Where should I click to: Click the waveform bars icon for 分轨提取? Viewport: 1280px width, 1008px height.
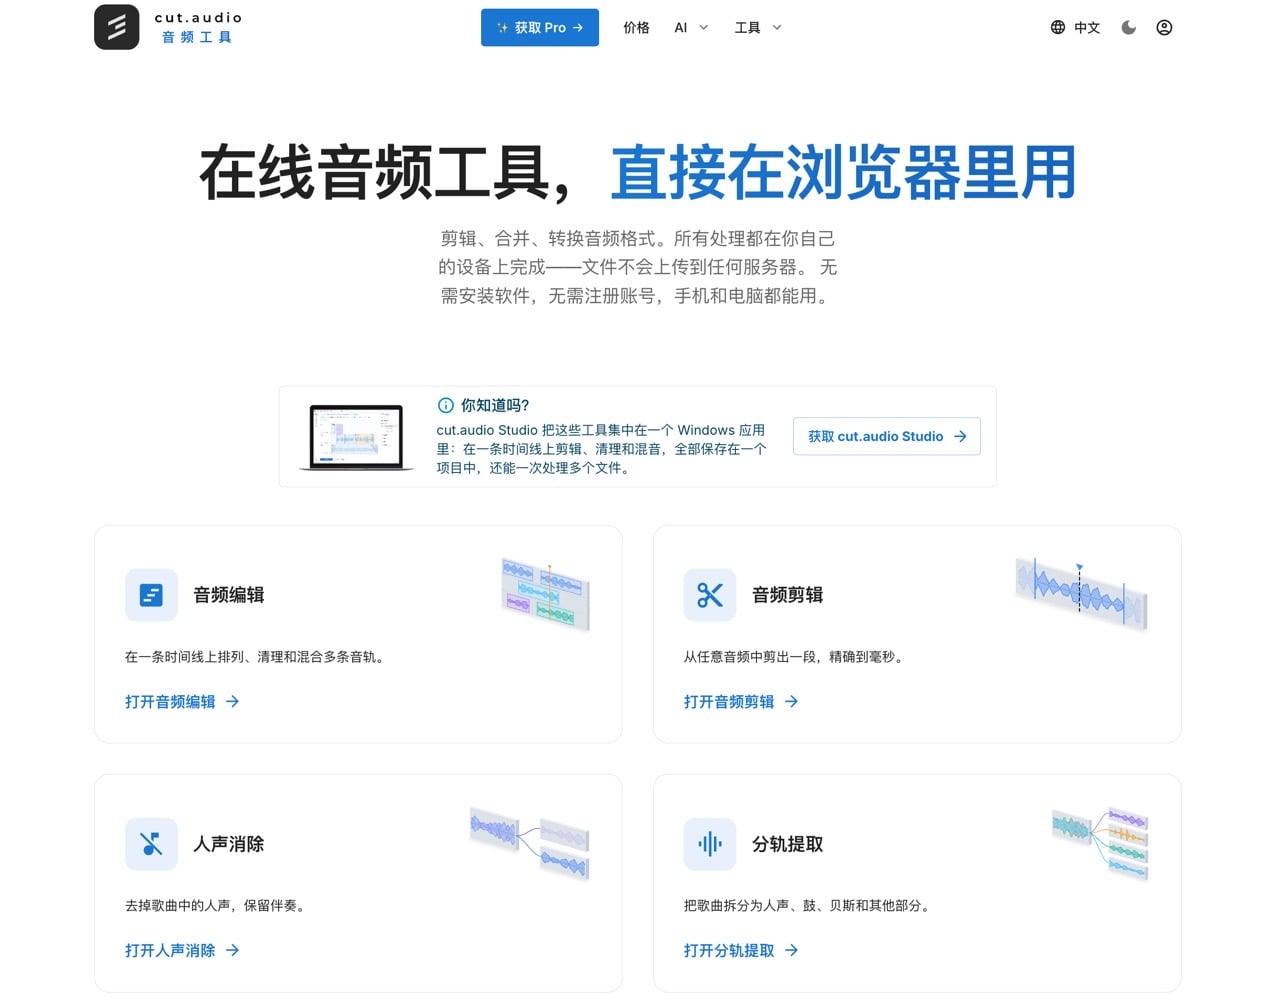tap(710, 844)
